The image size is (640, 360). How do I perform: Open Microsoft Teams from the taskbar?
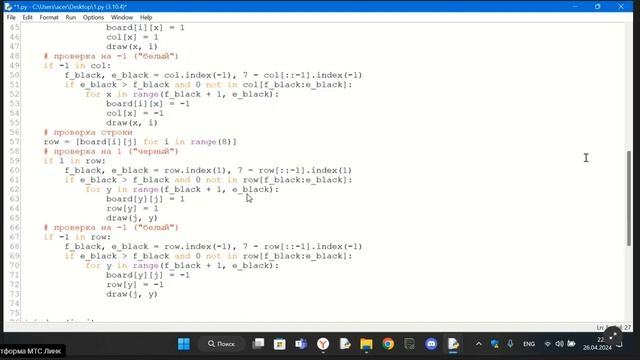(301, 344)
